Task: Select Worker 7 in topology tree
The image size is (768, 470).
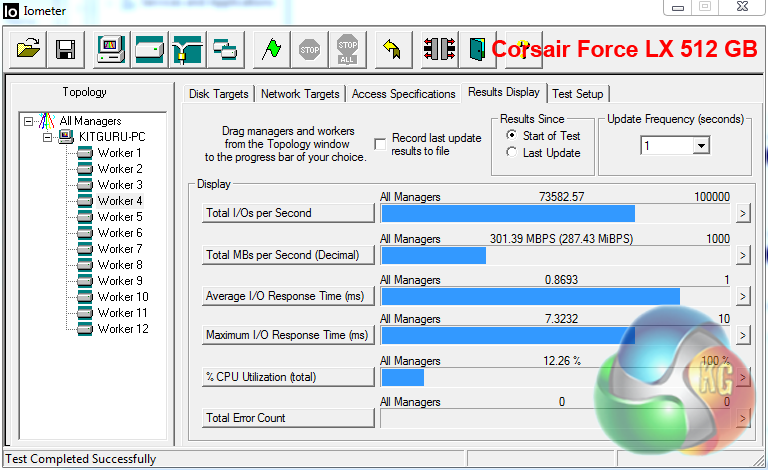Action: pyautogui.click(x=120, y=249)
